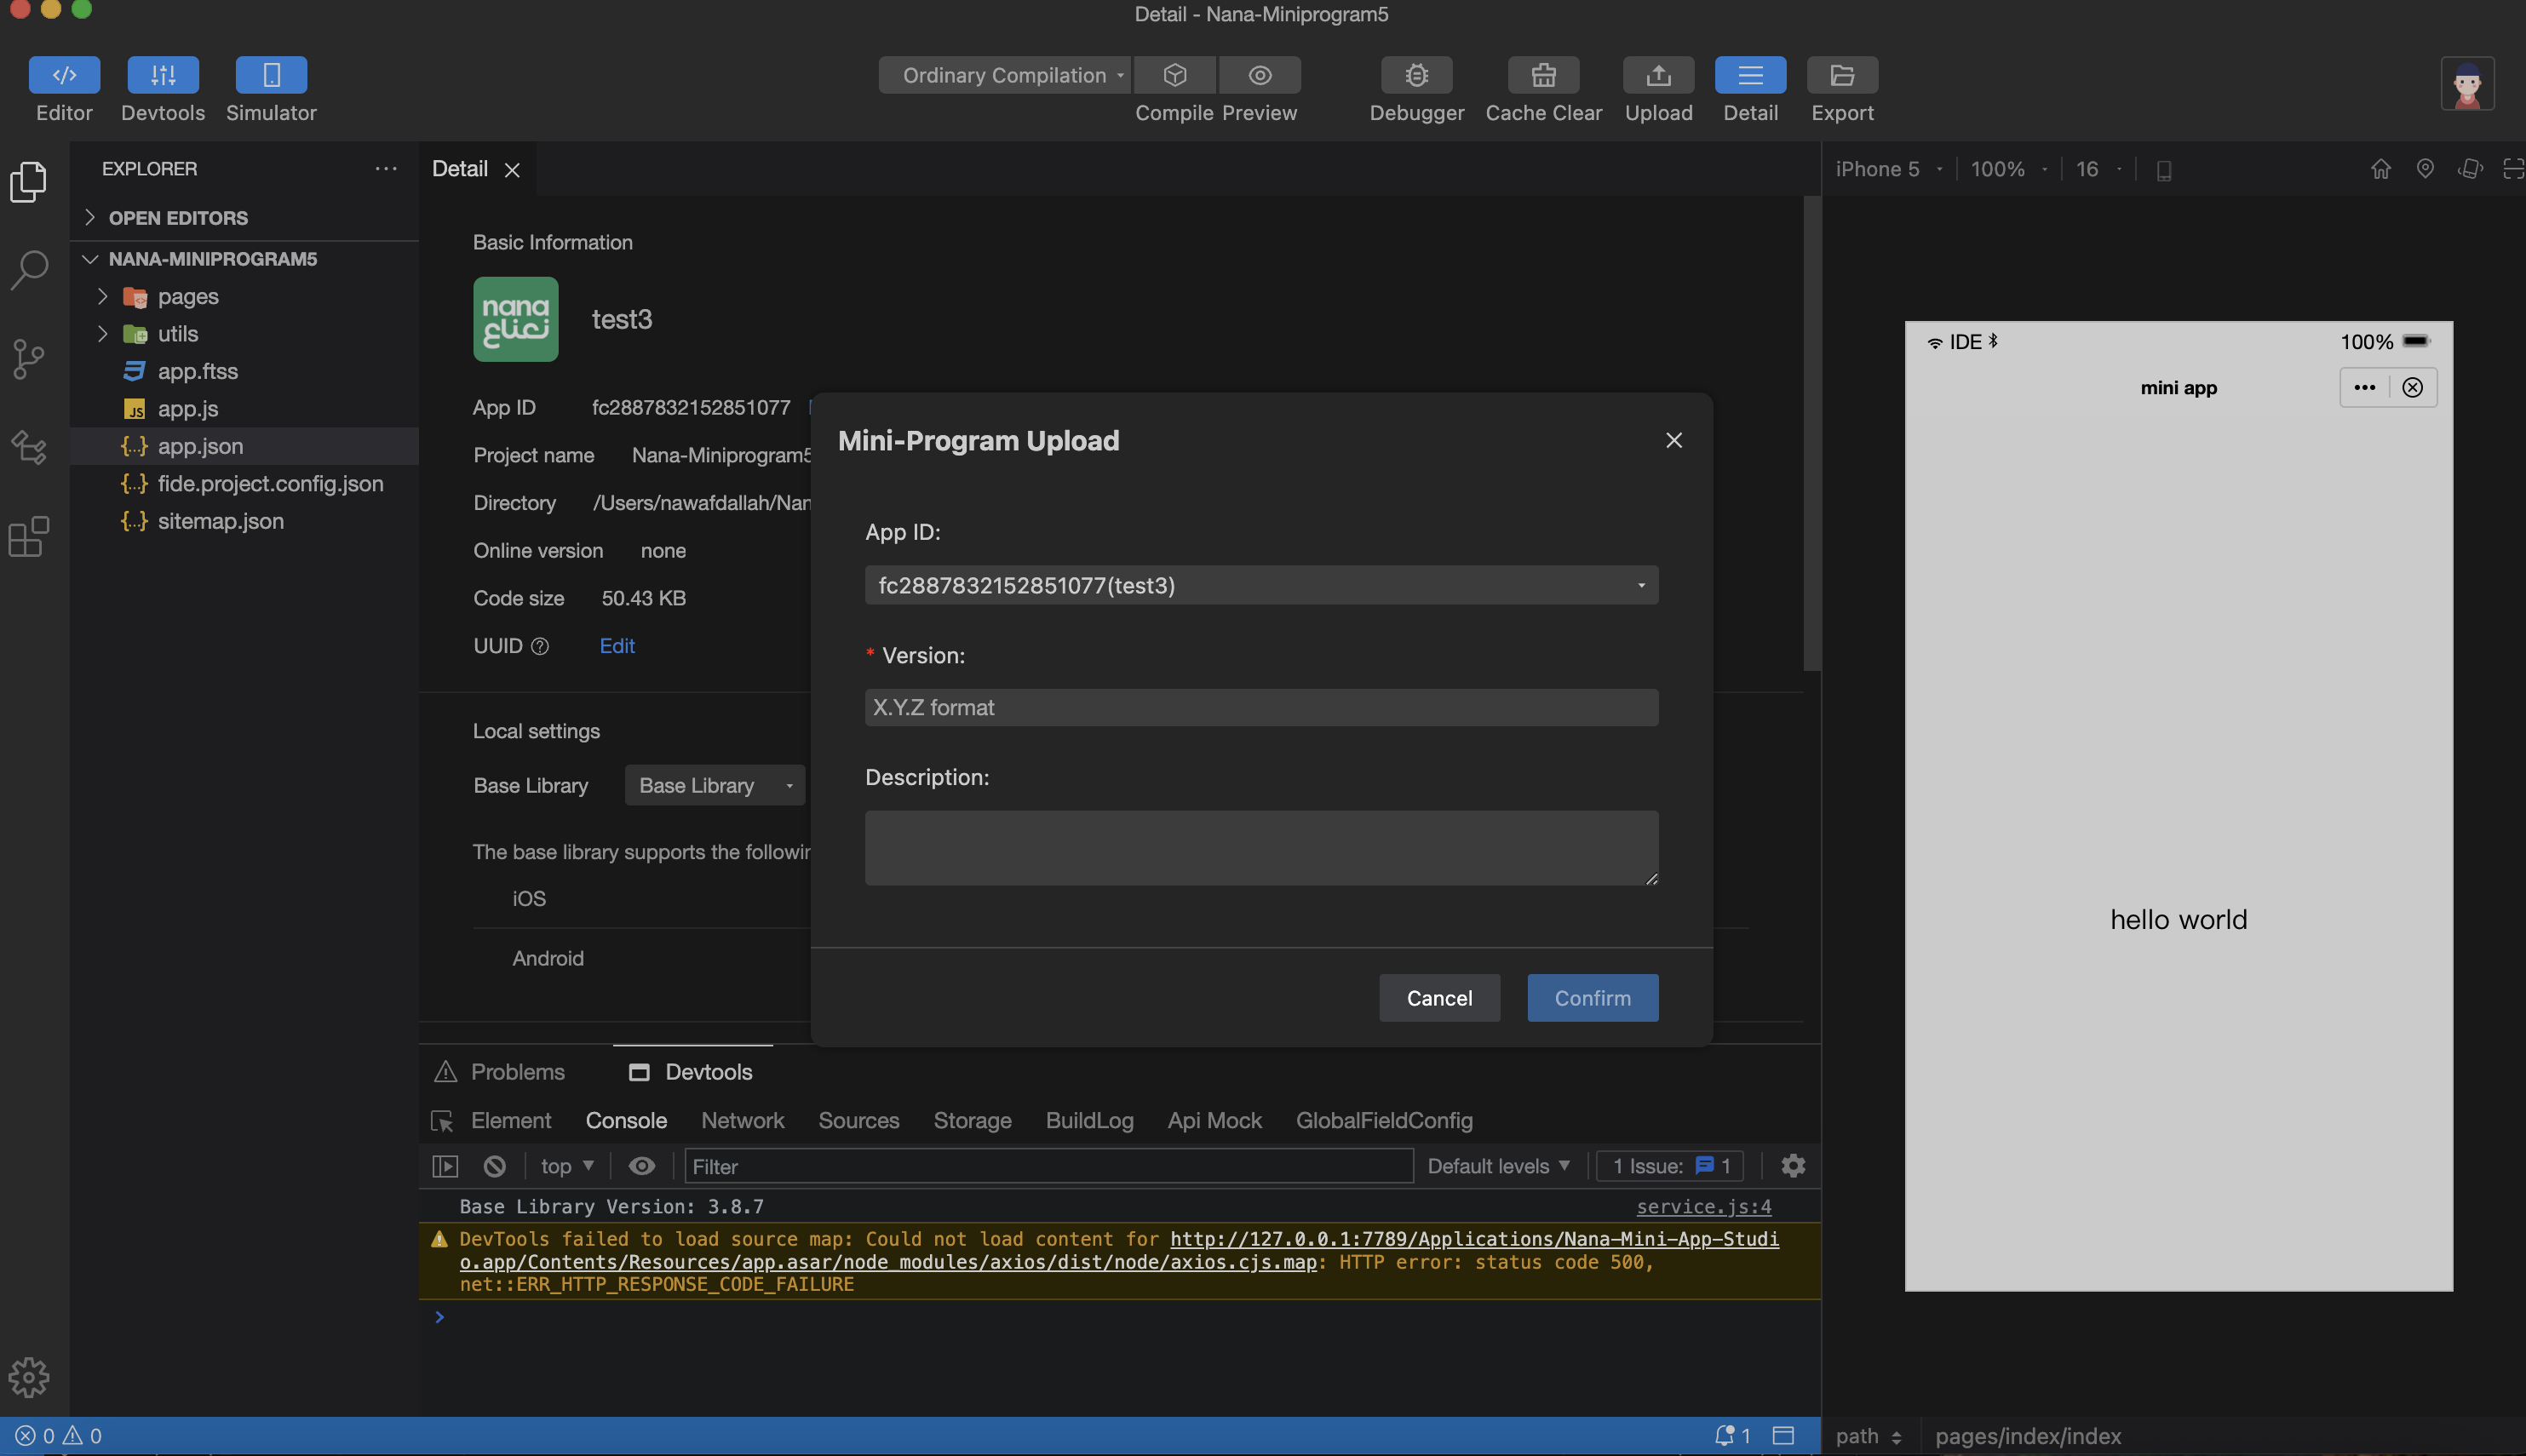
Task: Click the Preview eye icon
Action: tap(1260, 75)
